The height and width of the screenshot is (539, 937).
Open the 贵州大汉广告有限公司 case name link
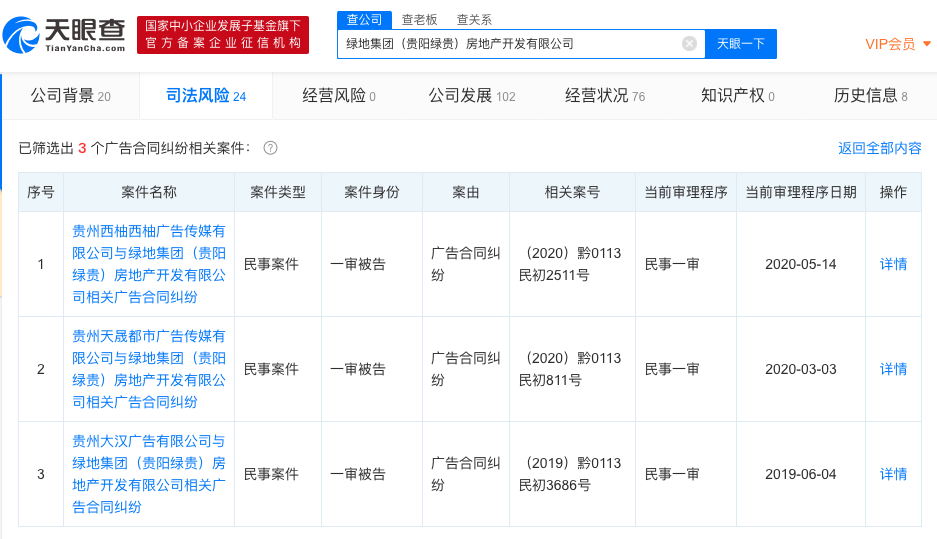tap(149, 474)
